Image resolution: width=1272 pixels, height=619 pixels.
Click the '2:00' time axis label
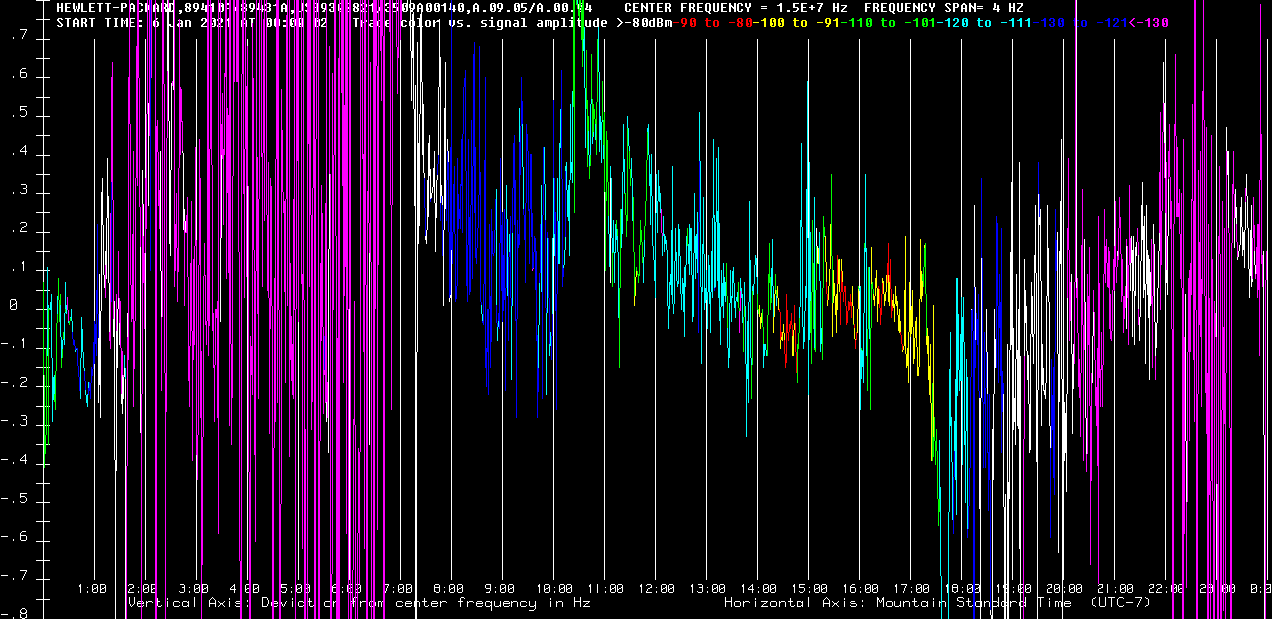(x=143, y=589)
